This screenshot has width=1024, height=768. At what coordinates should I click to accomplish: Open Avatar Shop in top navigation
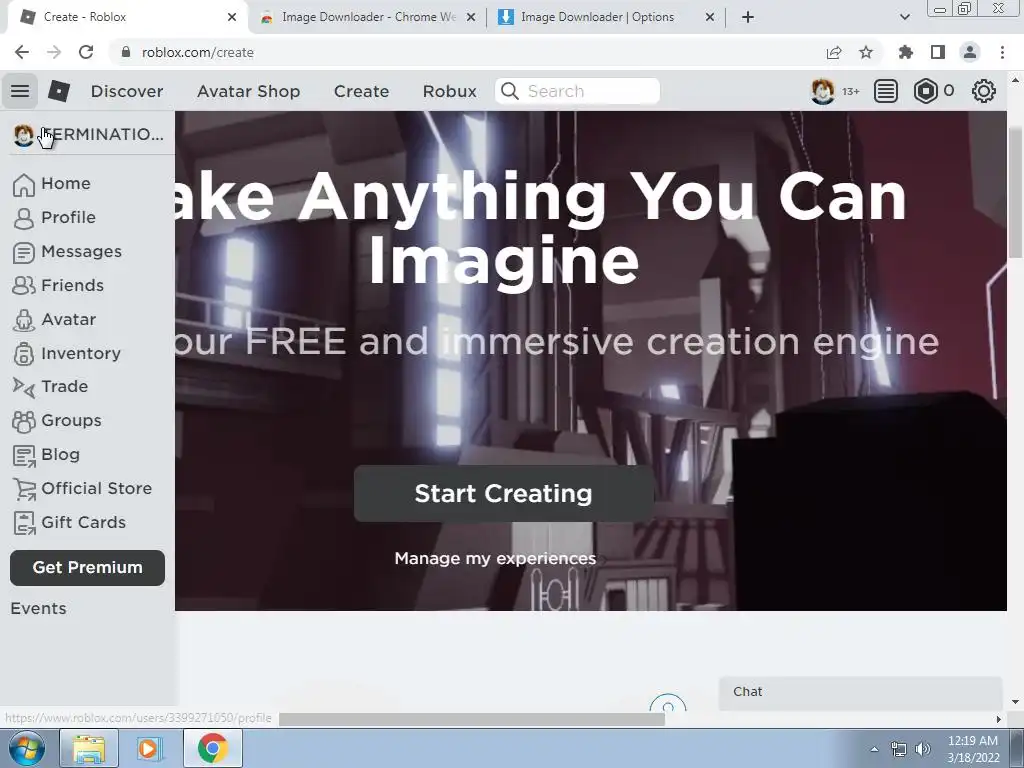[248, 91]
